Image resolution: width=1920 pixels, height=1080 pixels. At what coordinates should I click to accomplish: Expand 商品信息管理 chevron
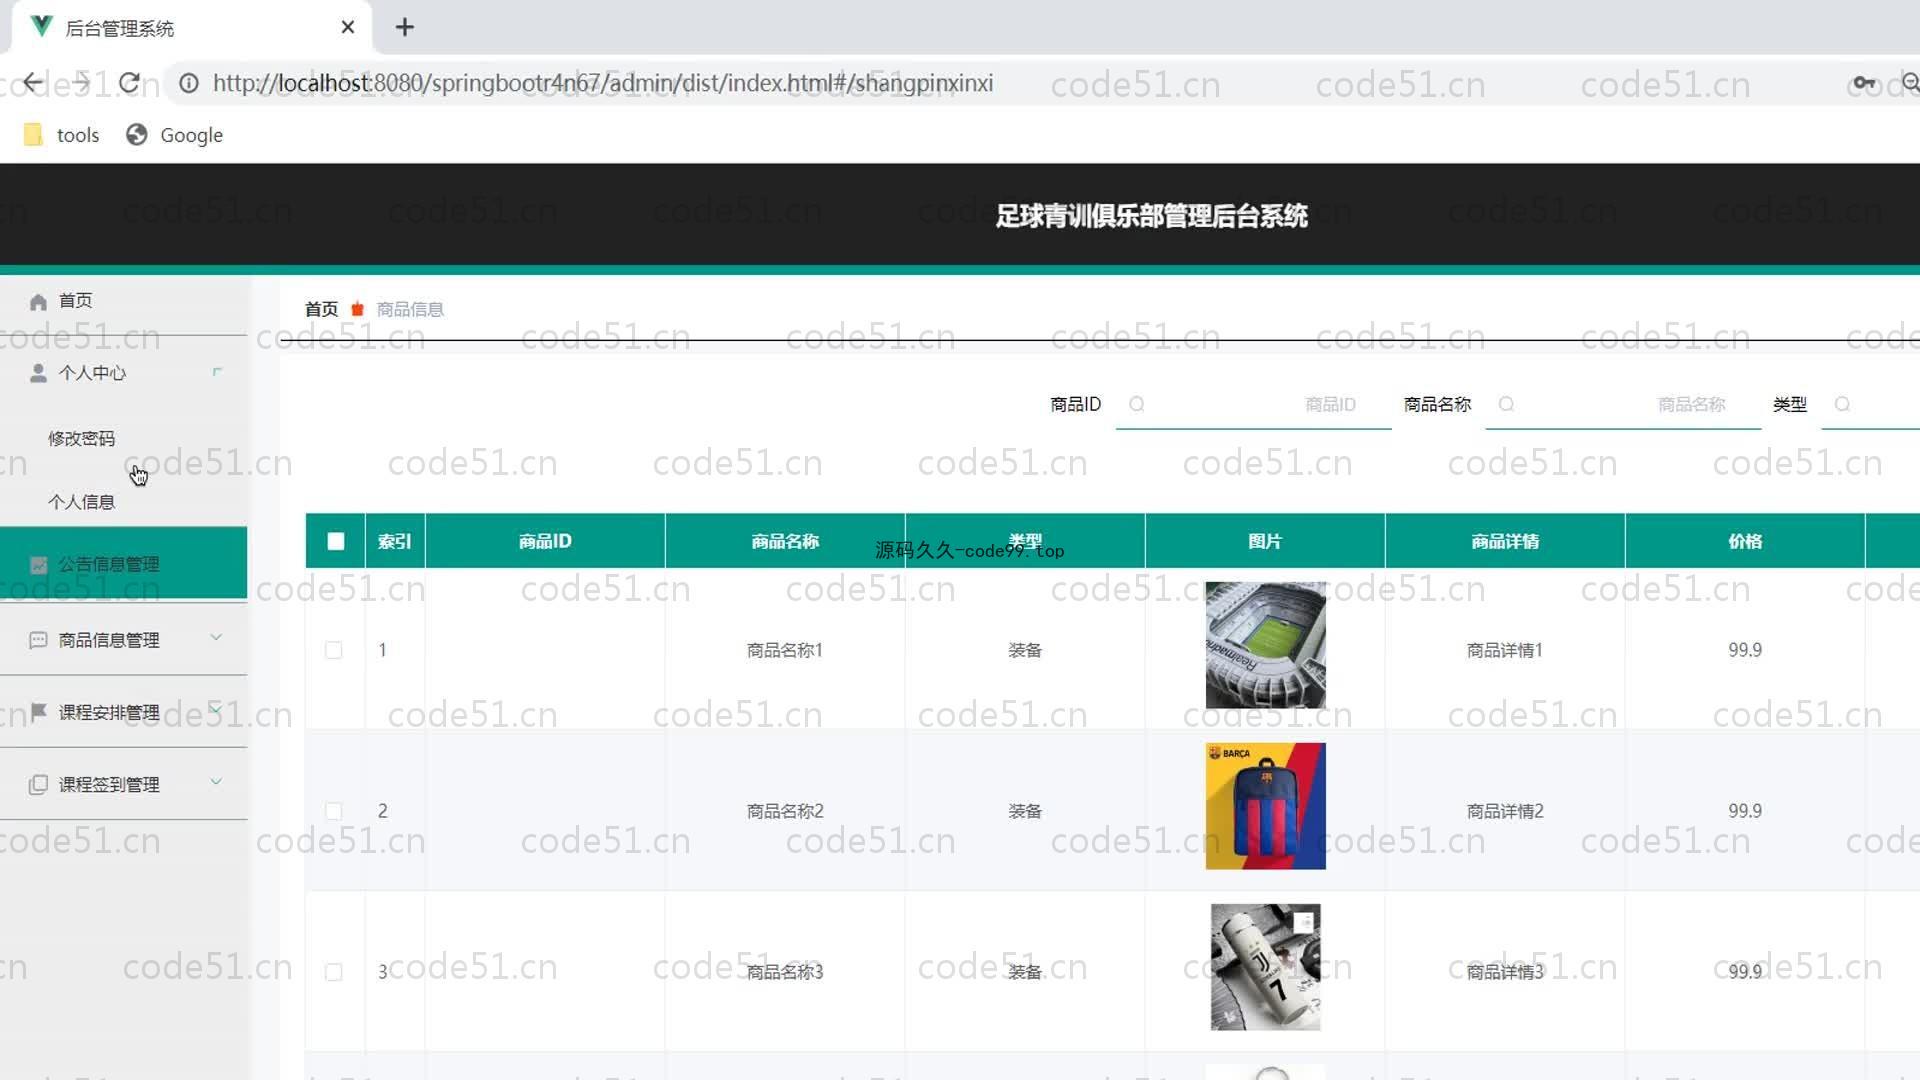(x=216, y=637)
